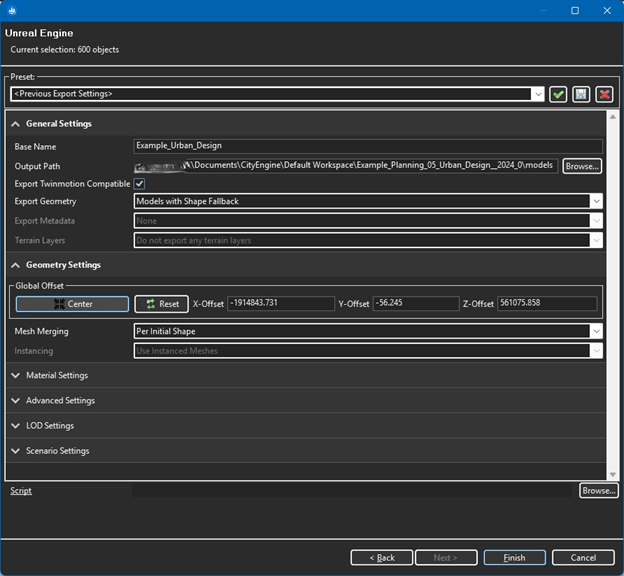Screen dimensions: 624x576
Task: Click Finish to export
Action: 515,558
